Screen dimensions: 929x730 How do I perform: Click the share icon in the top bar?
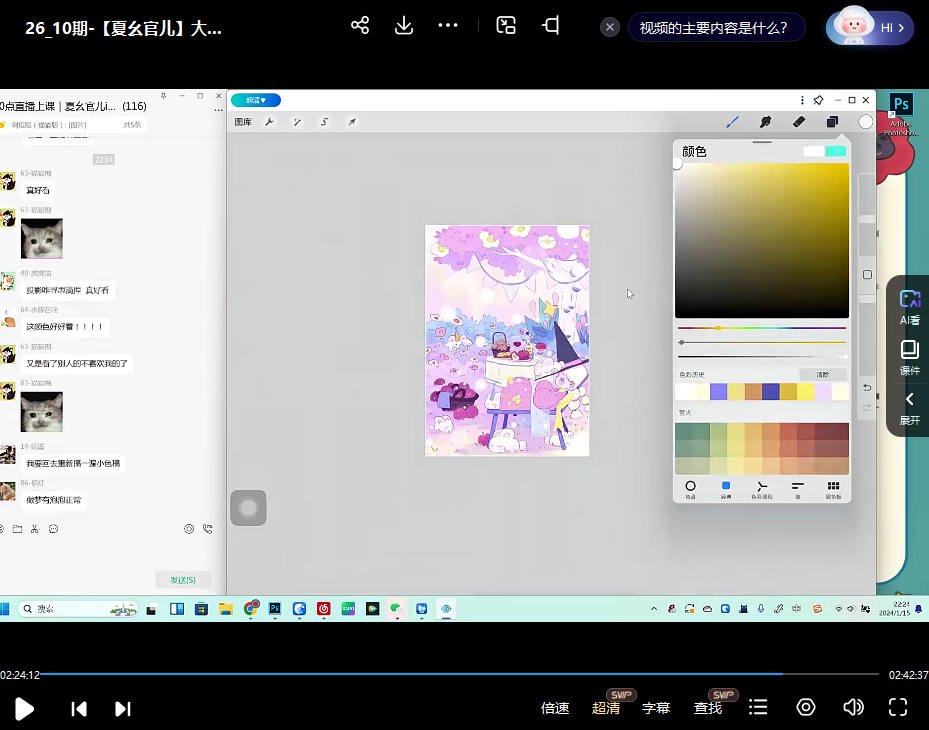click(360, 26)
